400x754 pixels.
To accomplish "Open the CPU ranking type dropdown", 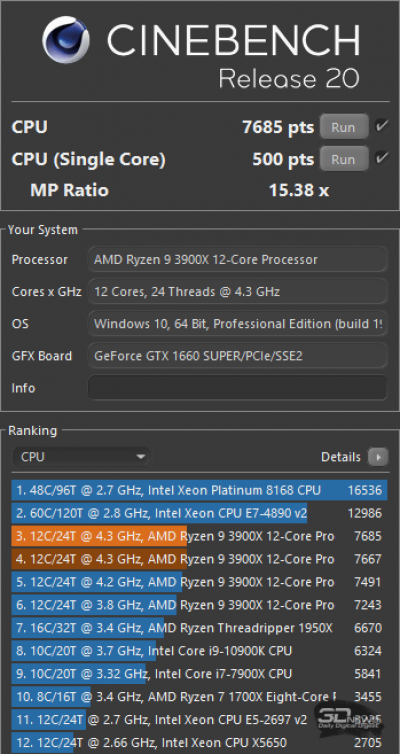I will (x=81, y=457).
